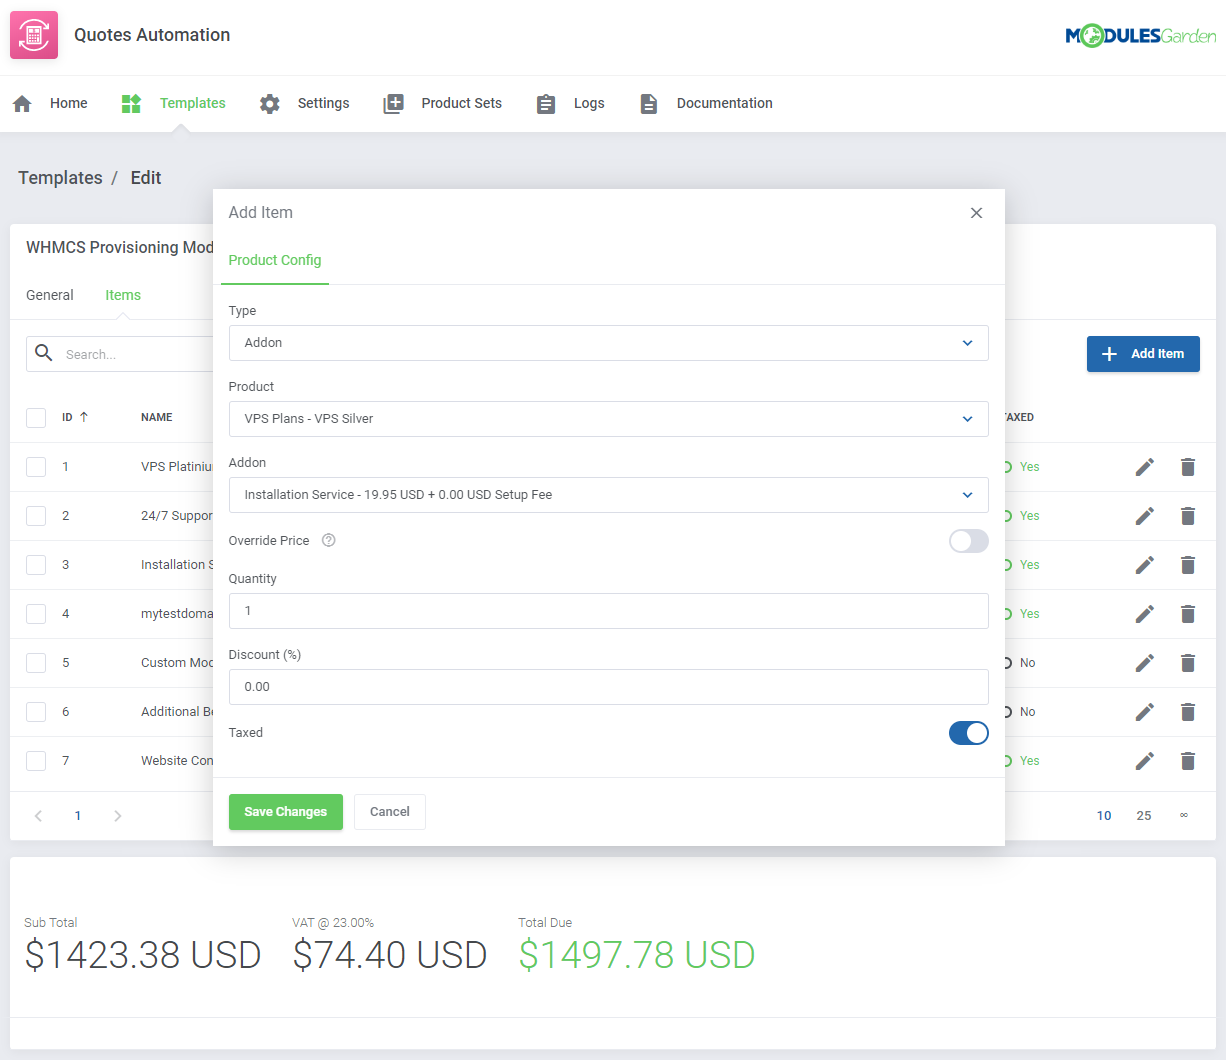Edit item 1 VPS Platinium with pencil icon
The height and width of the screenshot is (1060, 1226).
tap(1144, 466)
